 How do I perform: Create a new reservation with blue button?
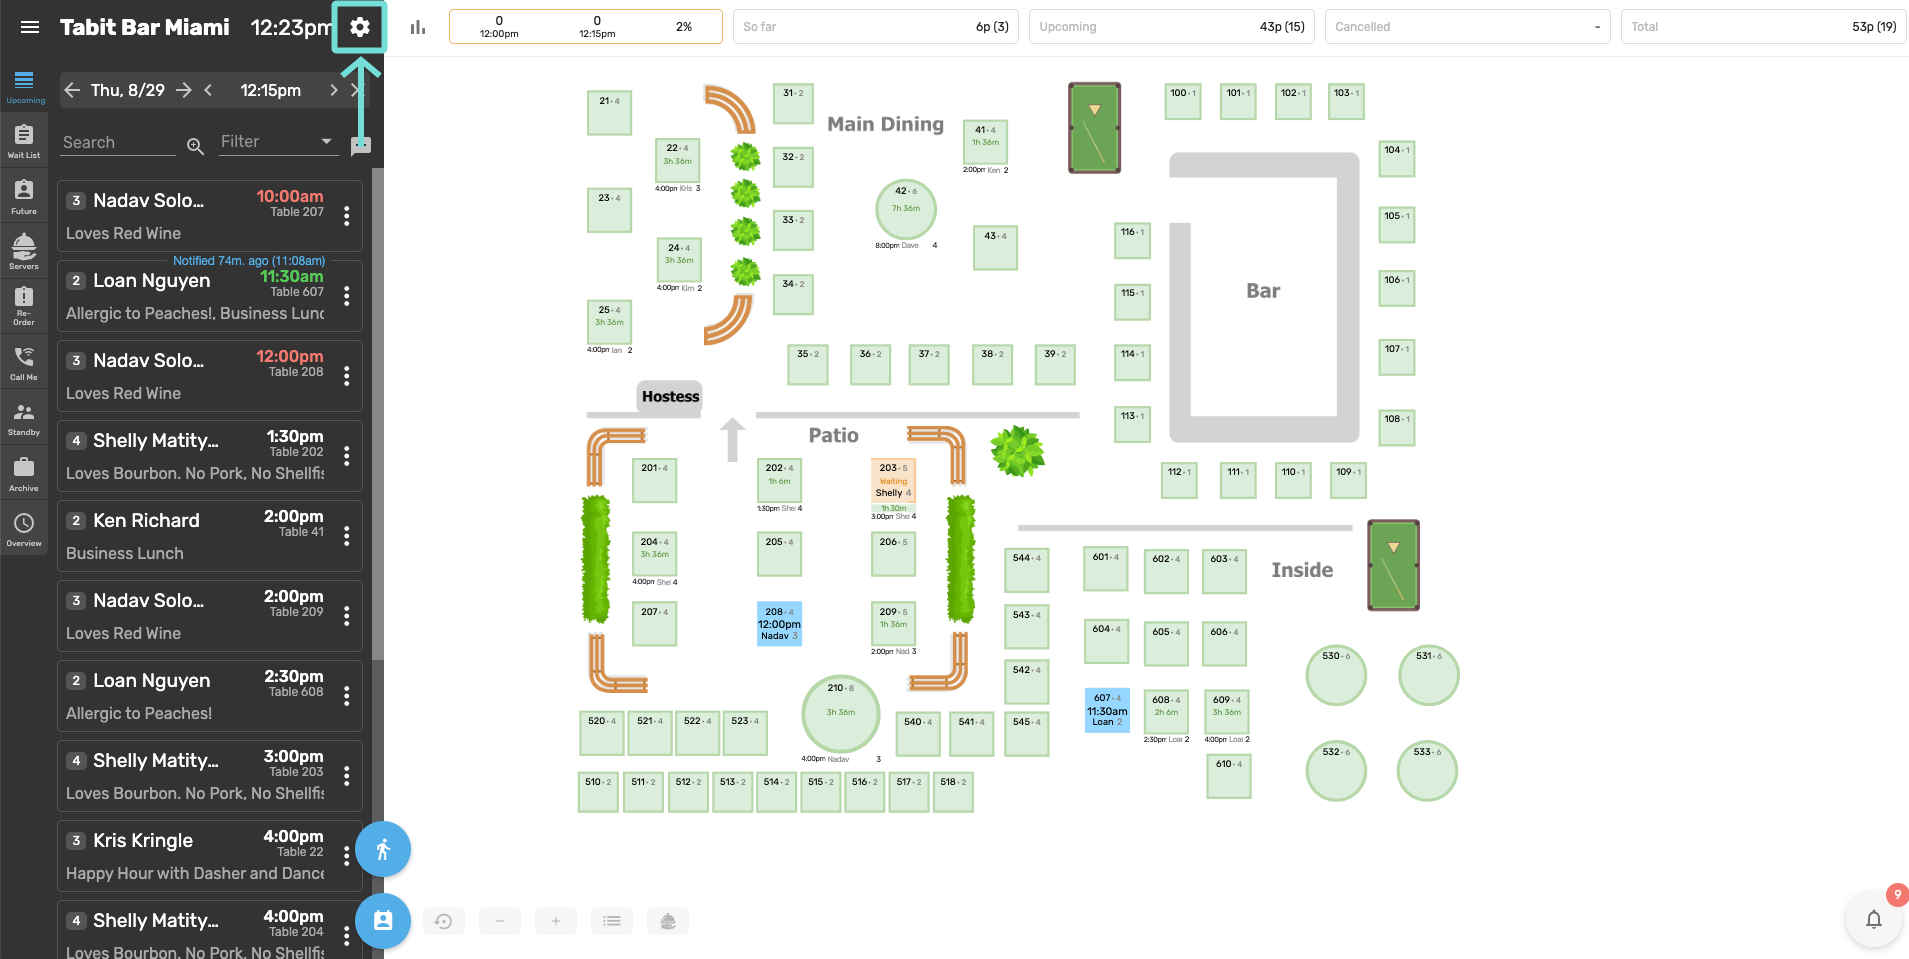383,921
